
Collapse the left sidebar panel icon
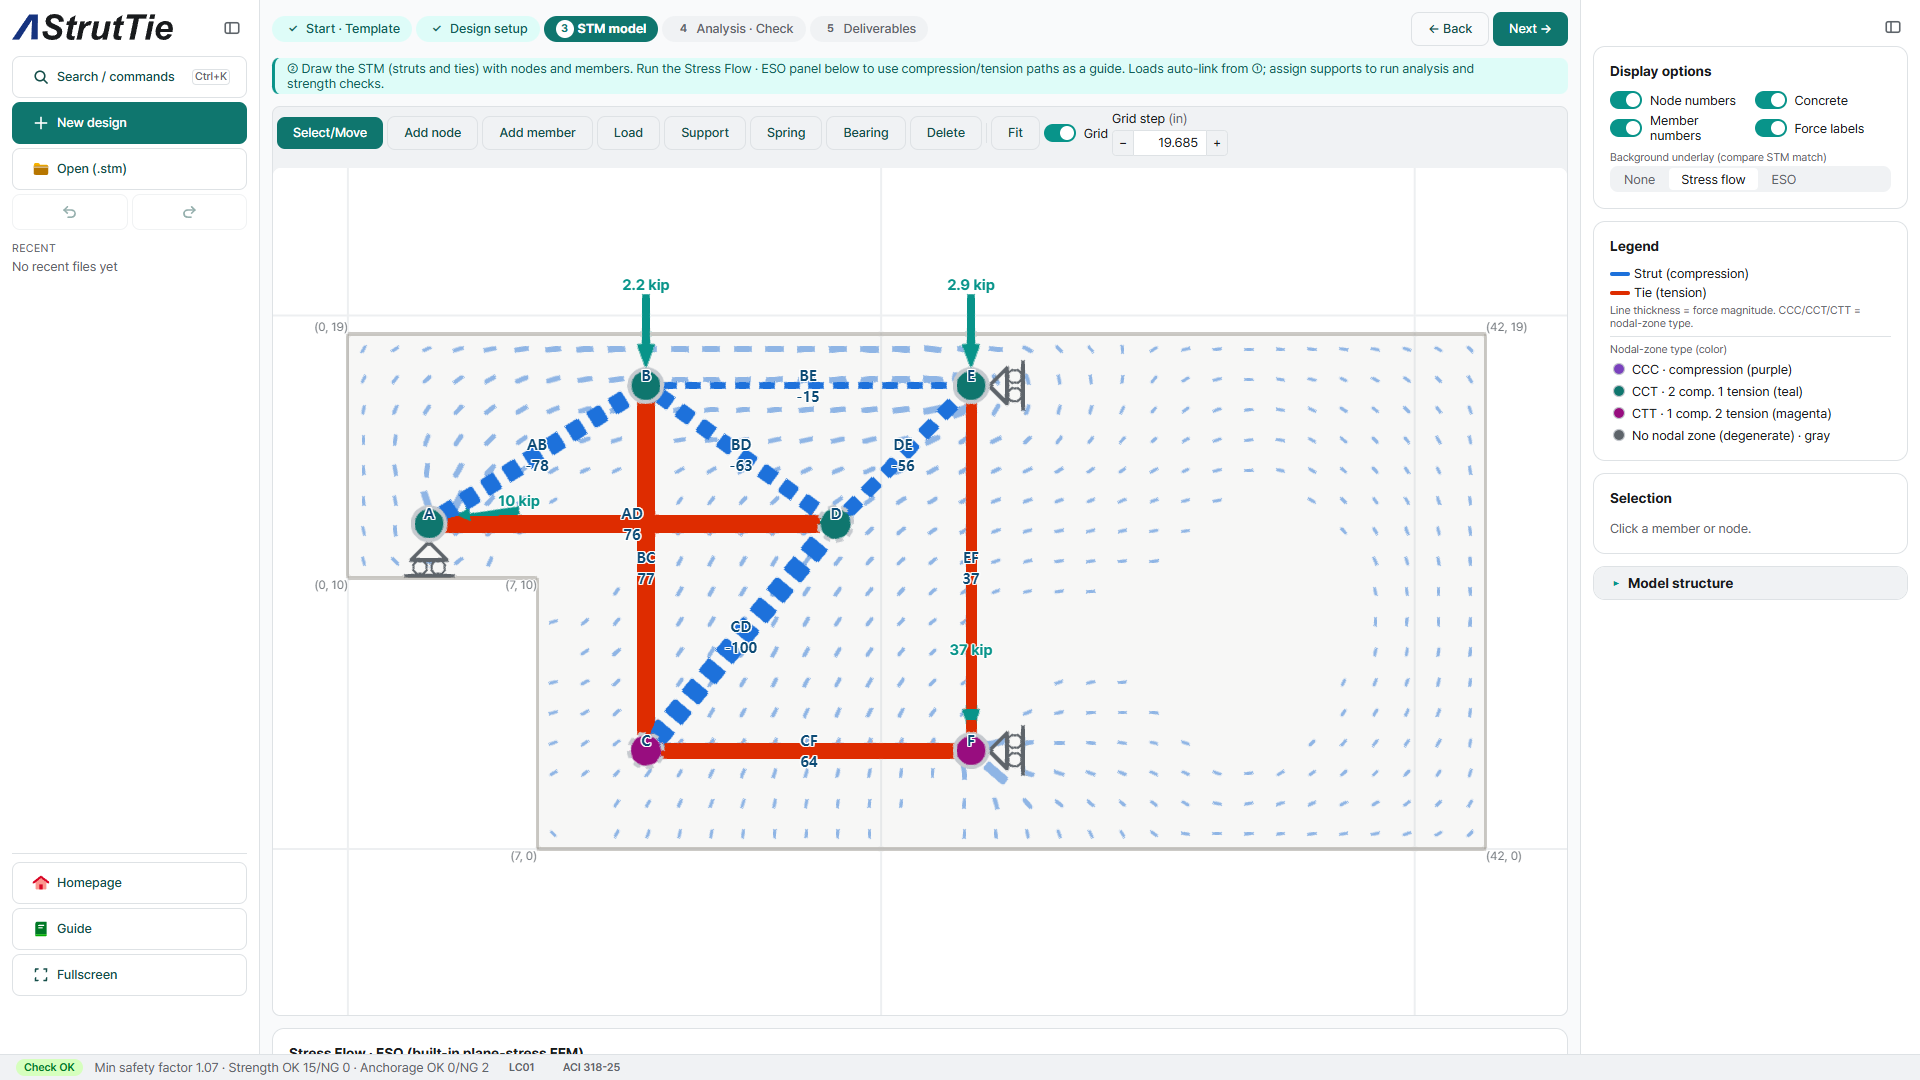232,28
